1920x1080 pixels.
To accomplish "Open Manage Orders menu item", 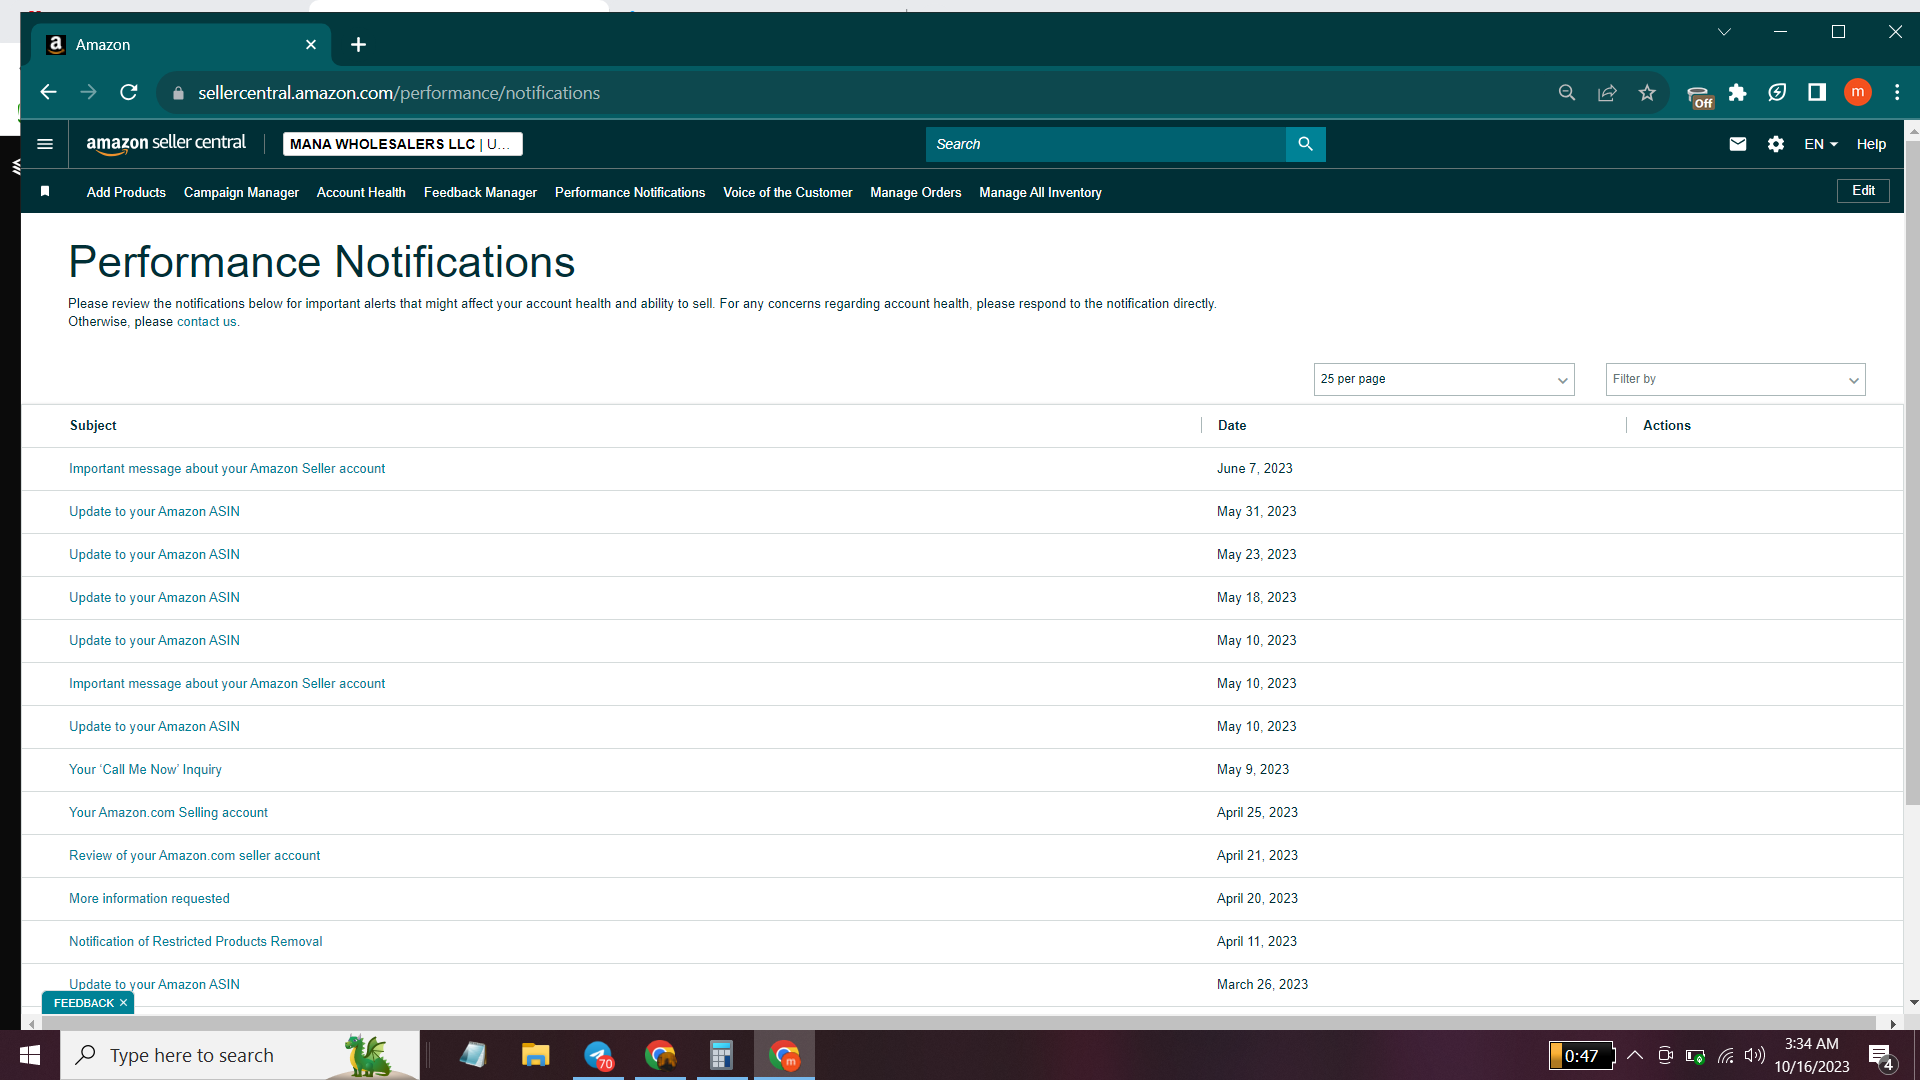I will click(916, 192).
